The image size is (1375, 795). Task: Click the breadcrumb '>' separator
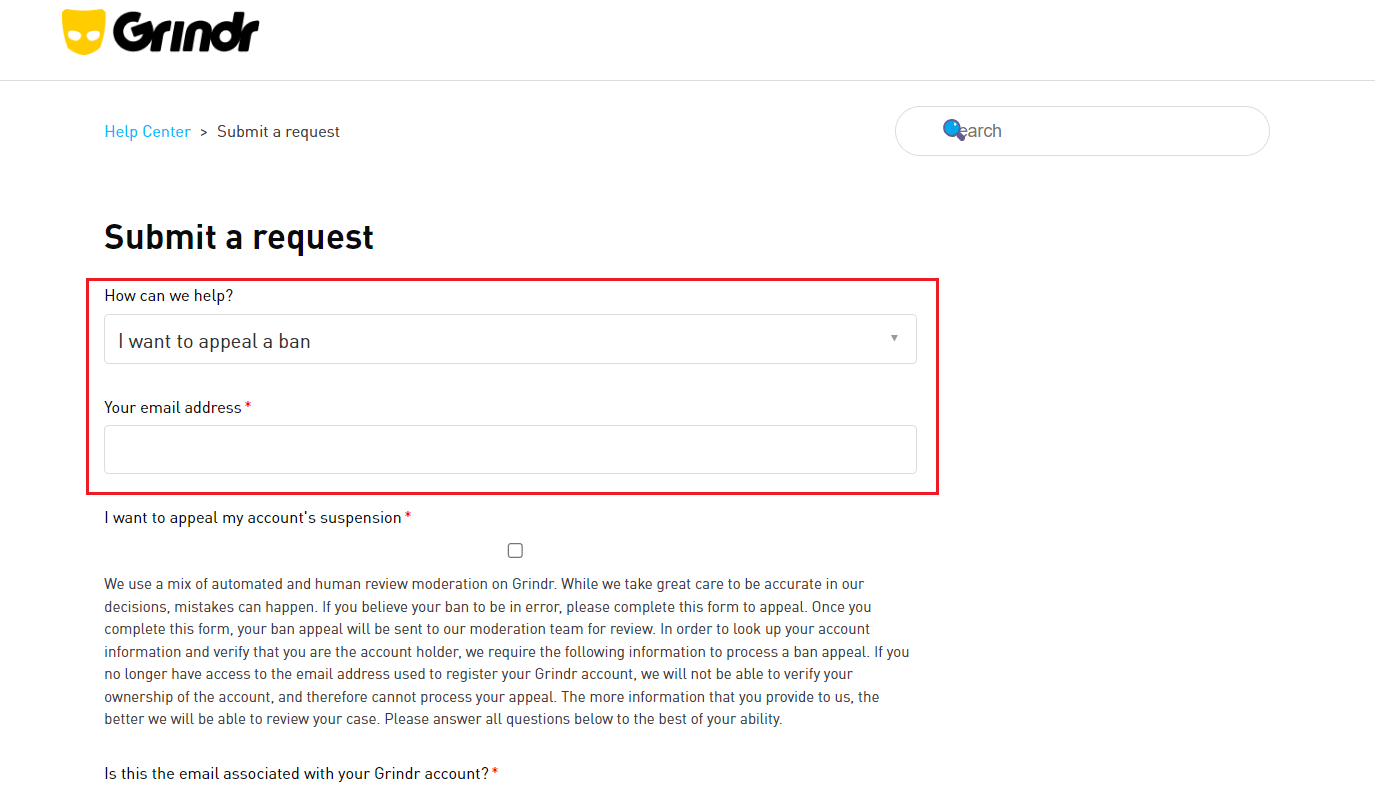[x=204, y=132]
